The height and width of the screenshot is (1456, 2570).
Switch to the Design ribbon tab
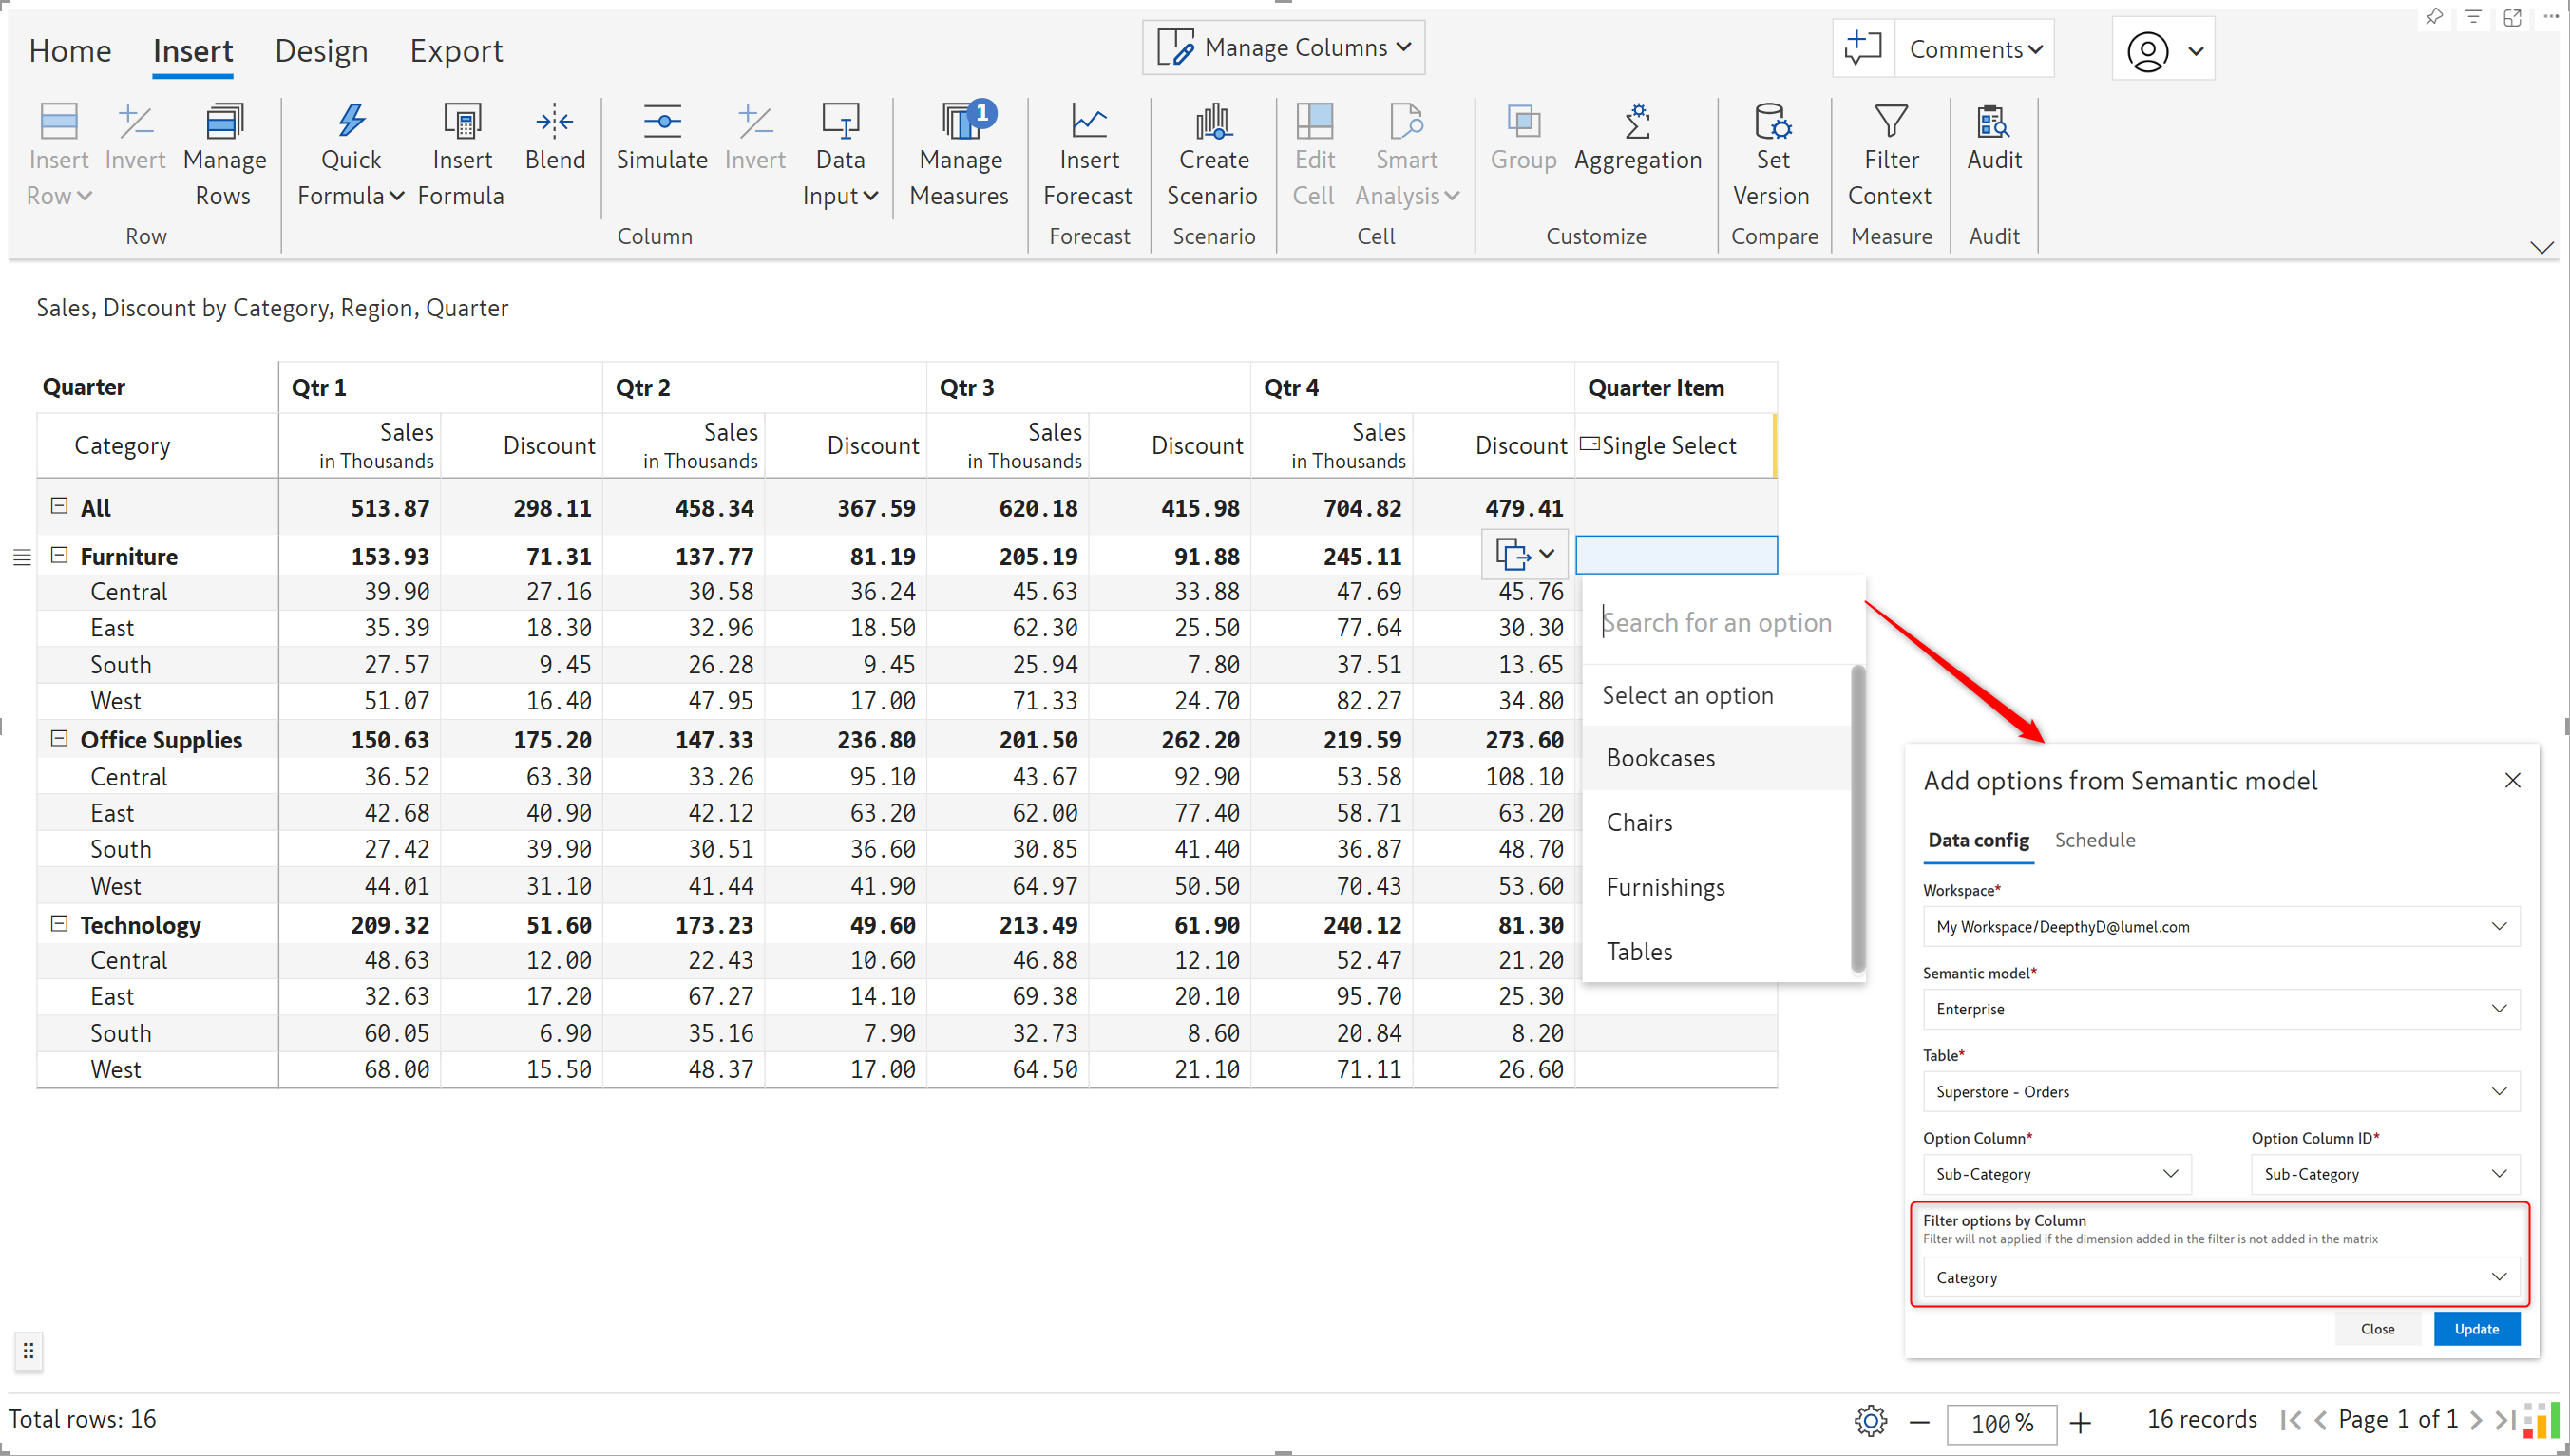[x=321, y=50]
